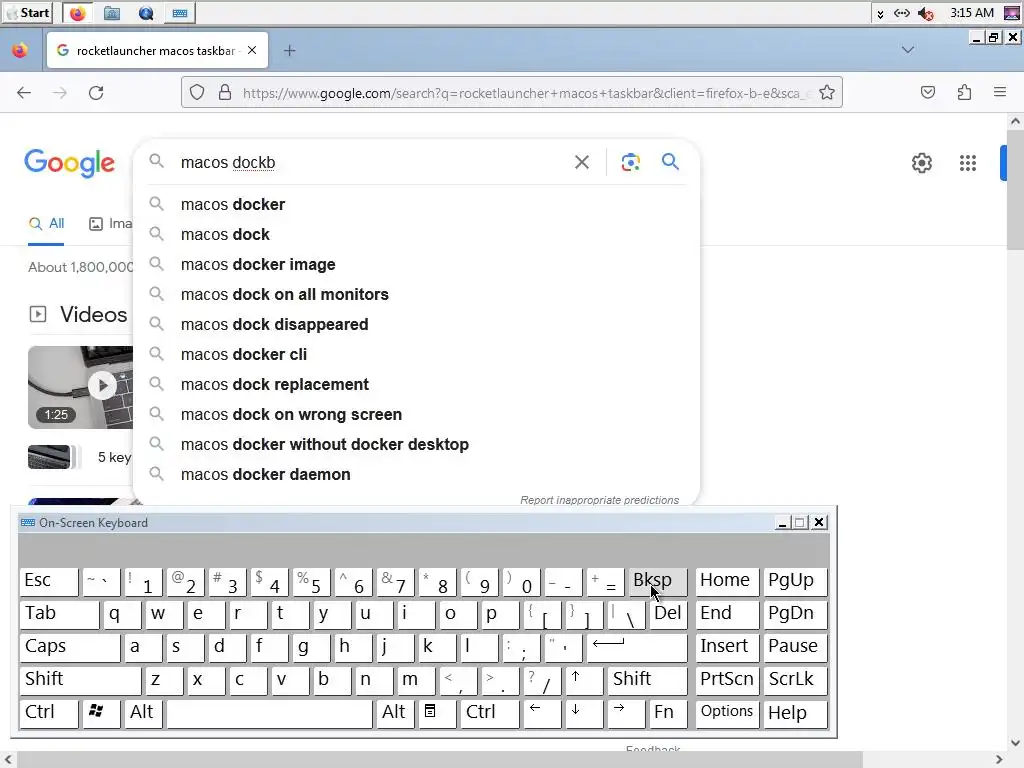Reload the current page
The image size is (1024, 768).
[x=96, y=93]
